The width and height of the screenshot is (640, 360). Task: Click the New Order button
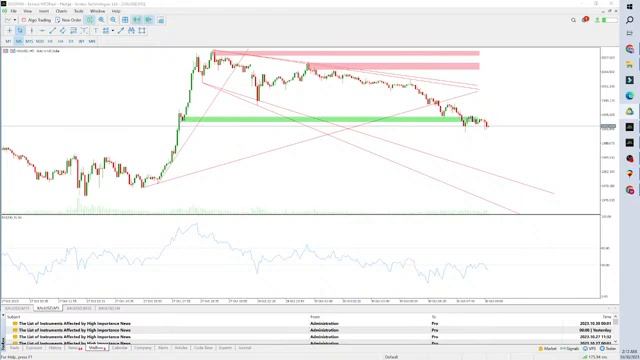point(68,20)
